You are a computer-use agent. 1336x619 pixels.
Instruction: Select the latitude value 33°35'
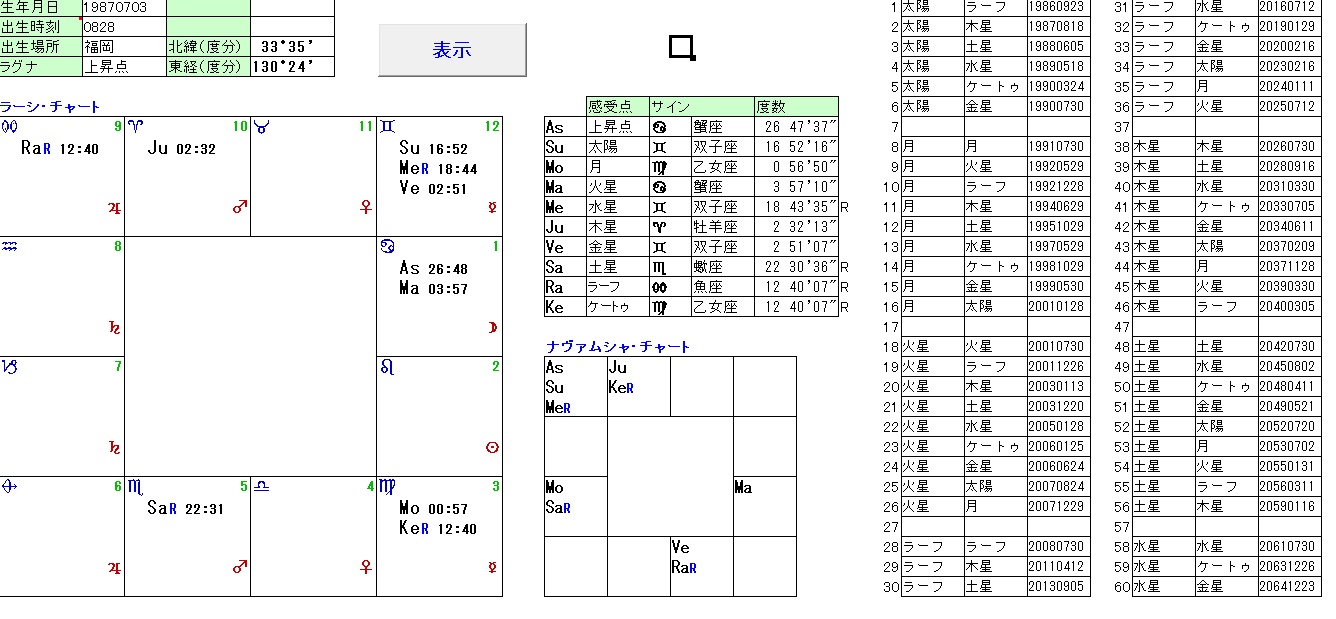tap(291, 47)
